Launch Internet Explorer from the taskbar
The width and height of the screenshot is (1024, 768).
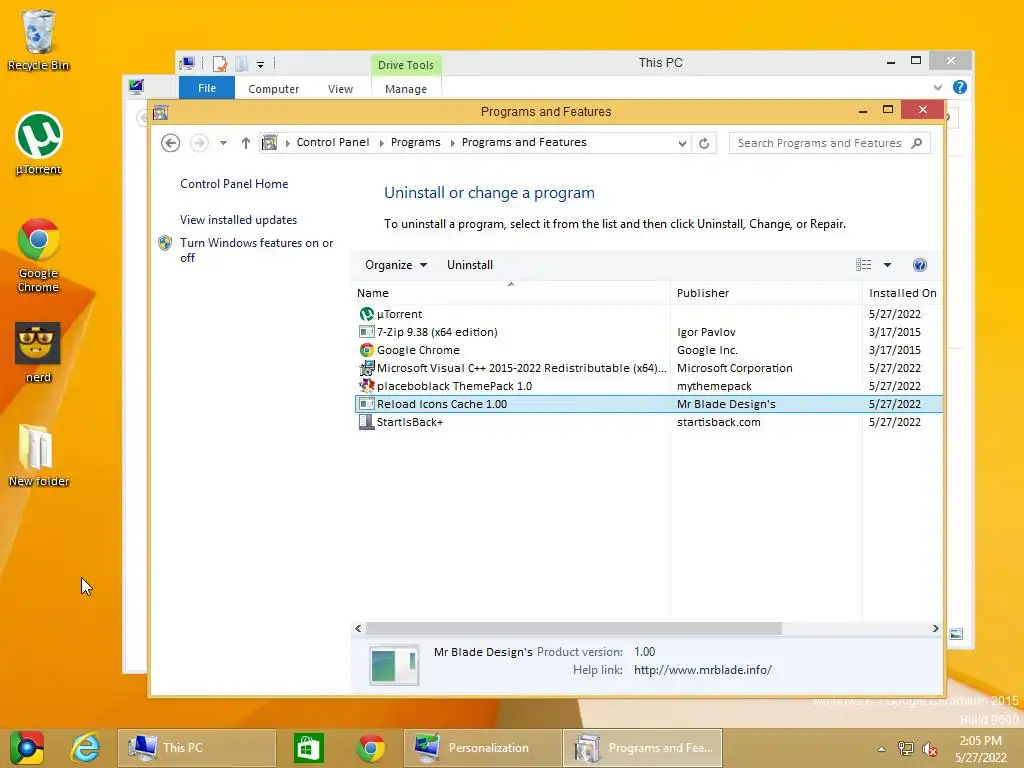(x=85, y=748)
